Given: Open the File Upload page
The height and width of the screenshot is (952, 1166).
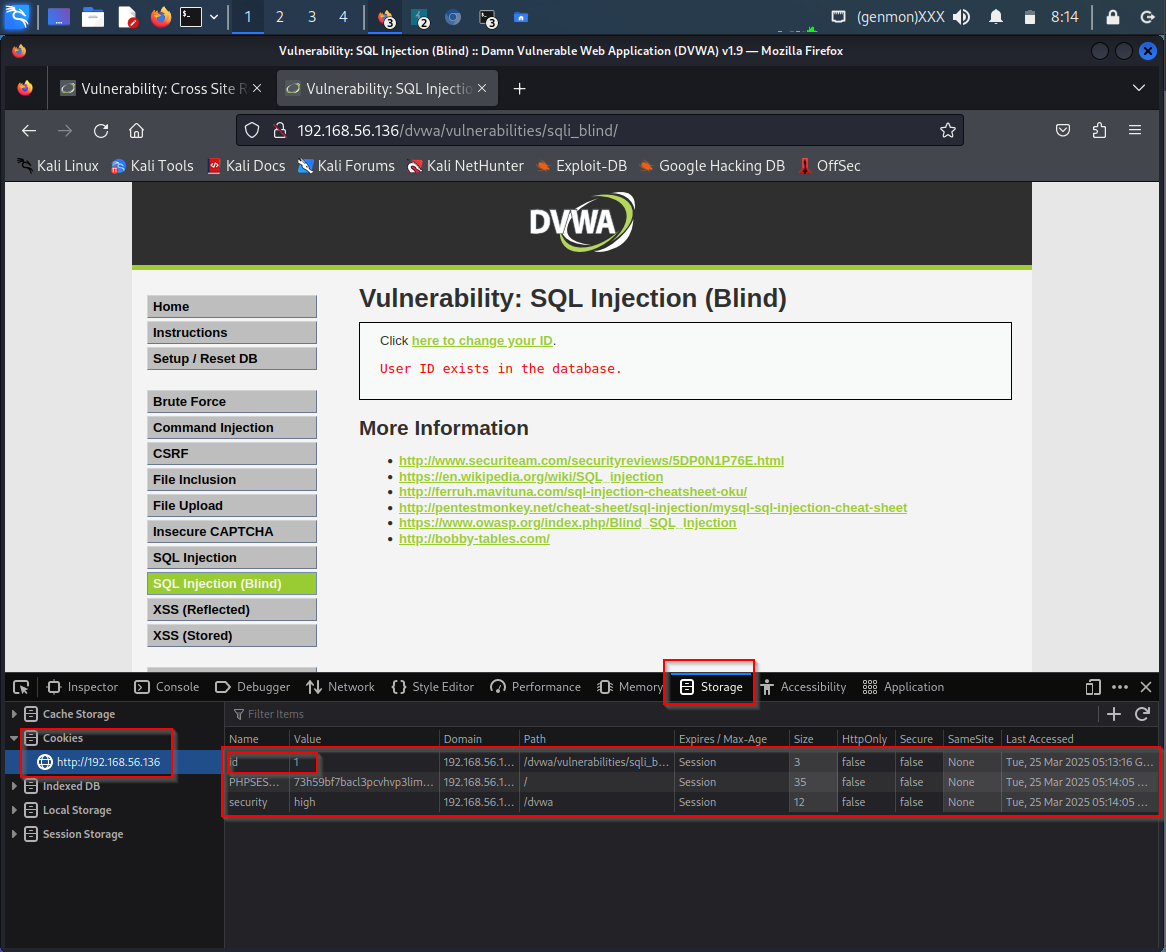Looking at the screenshot, I should point(231,506).
